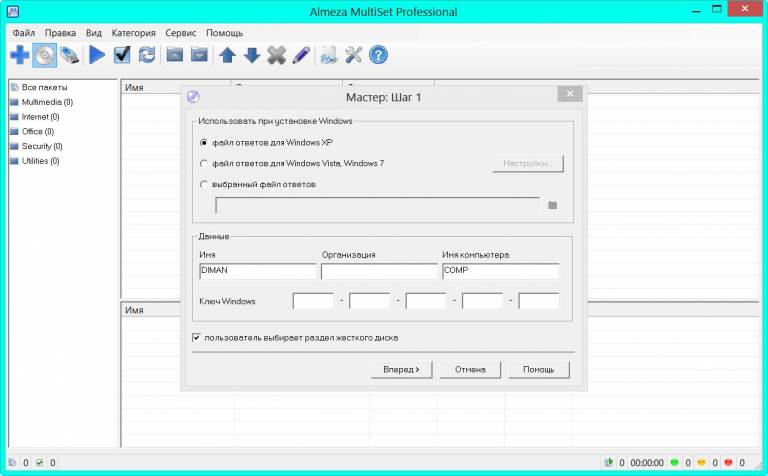Click the Вперед > button
Image resolution: width=768 pixels, height=476 pixels.
point(401,370)
